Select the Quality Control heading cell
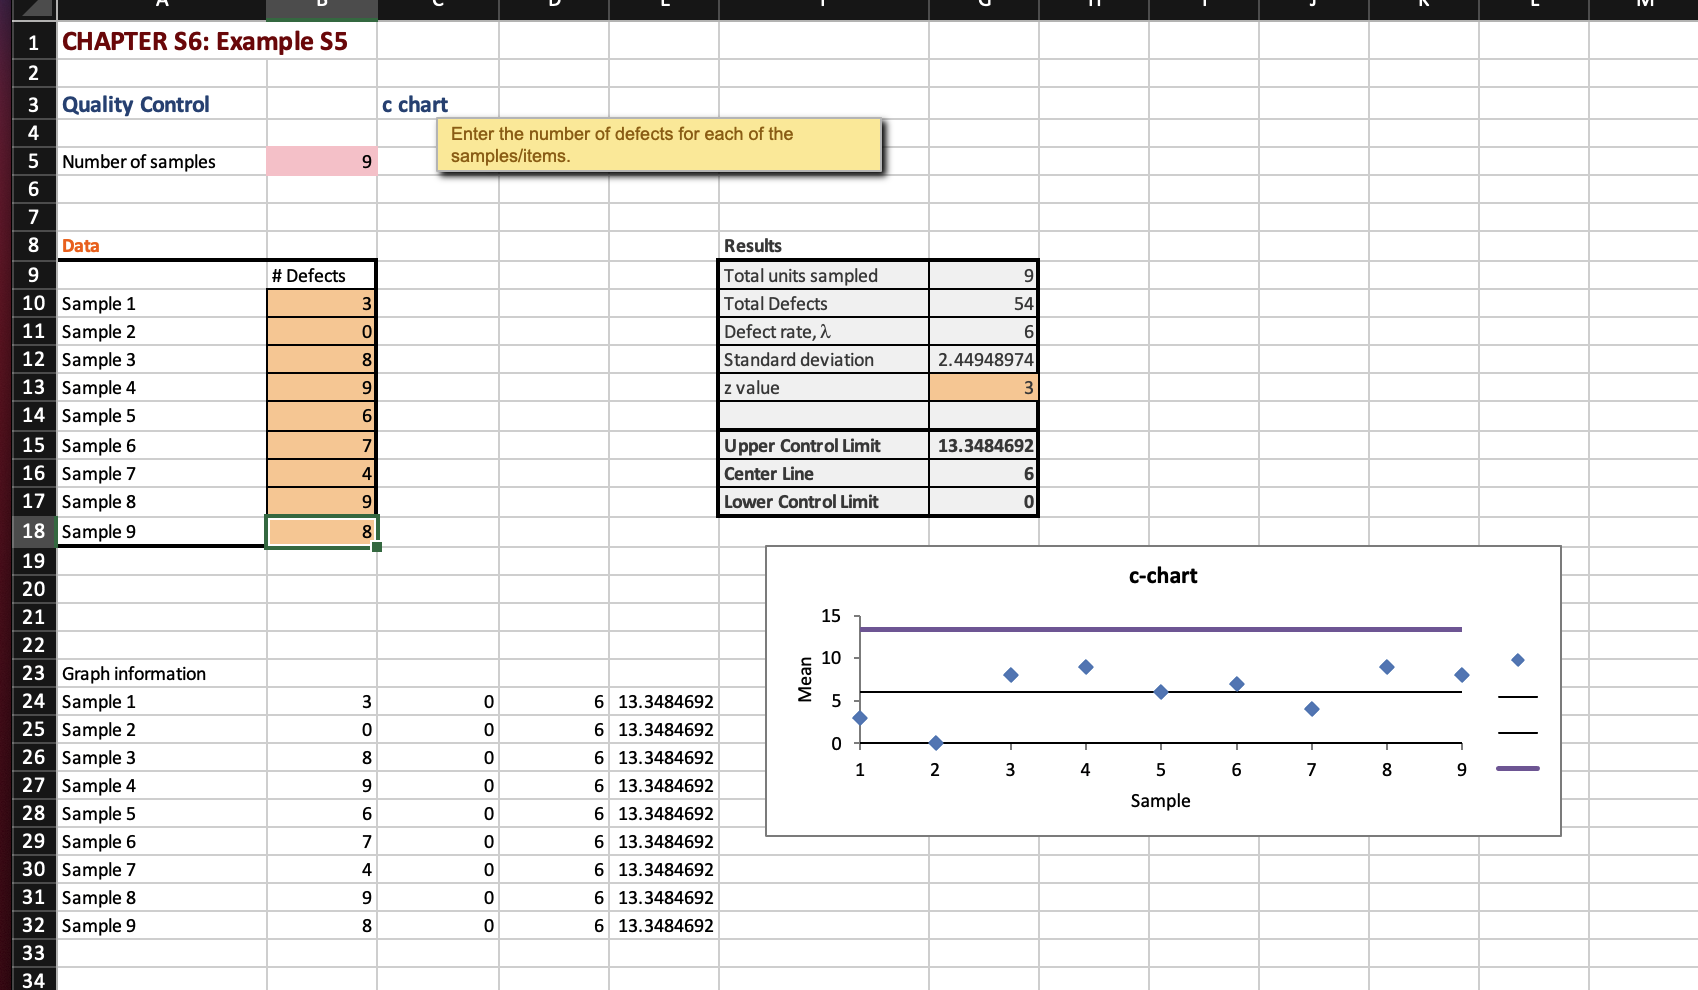The height and width of the screenshot is (990, 1698). tap(135, 103)
